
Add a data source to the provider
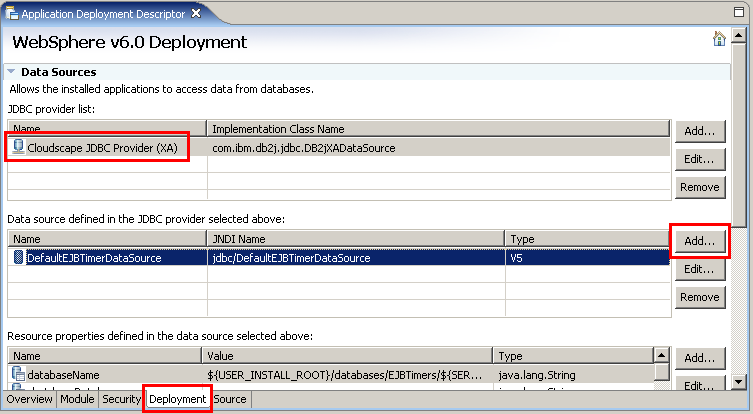coord(700,241)
